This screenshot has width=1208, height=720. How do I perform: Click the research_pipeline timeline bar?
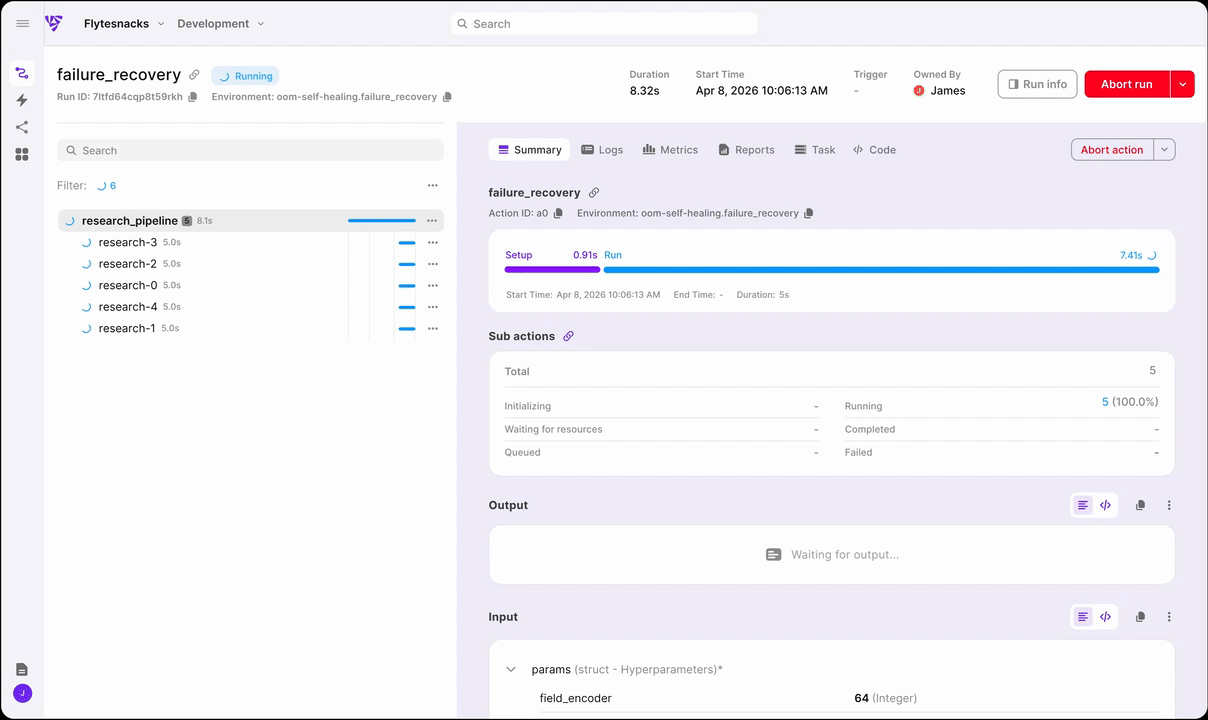point(382,221)
